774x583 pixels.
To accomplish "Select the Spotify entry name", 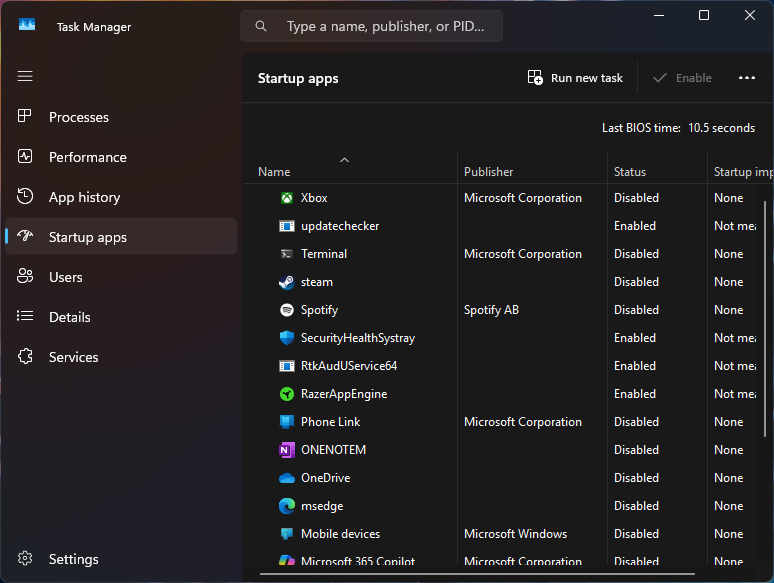I will tap(319, 310).
